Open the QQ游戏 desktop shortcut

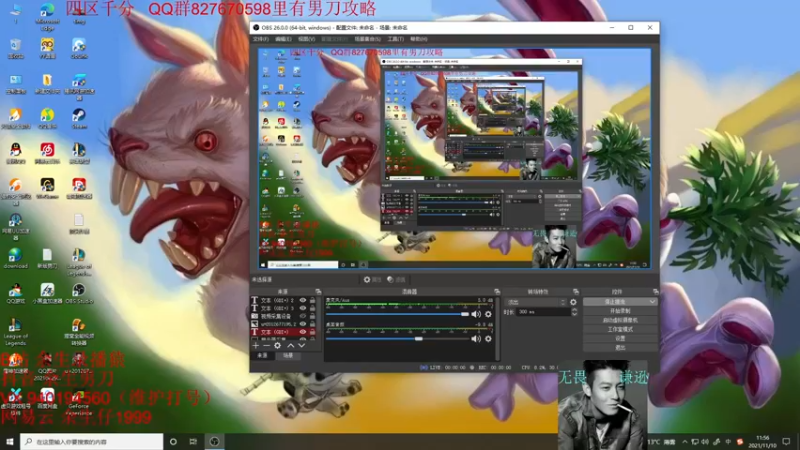pos(15,293)
